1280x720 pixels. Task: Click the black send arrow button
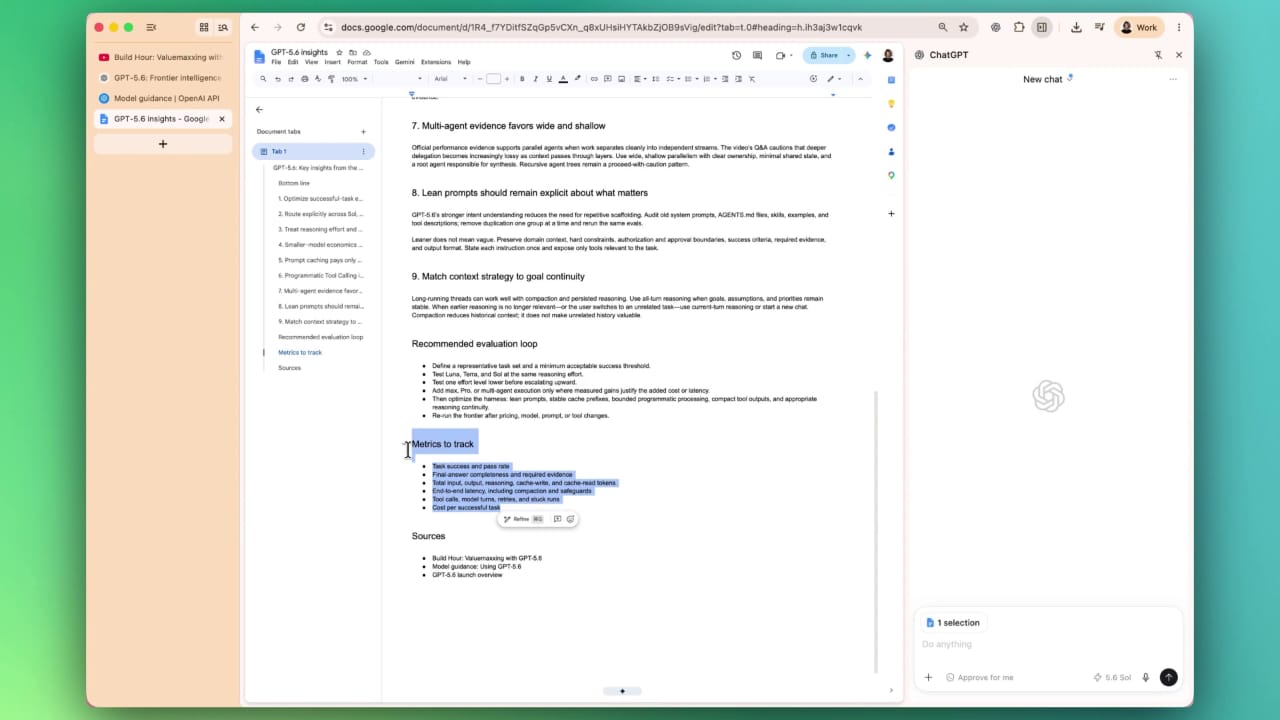1168,677
